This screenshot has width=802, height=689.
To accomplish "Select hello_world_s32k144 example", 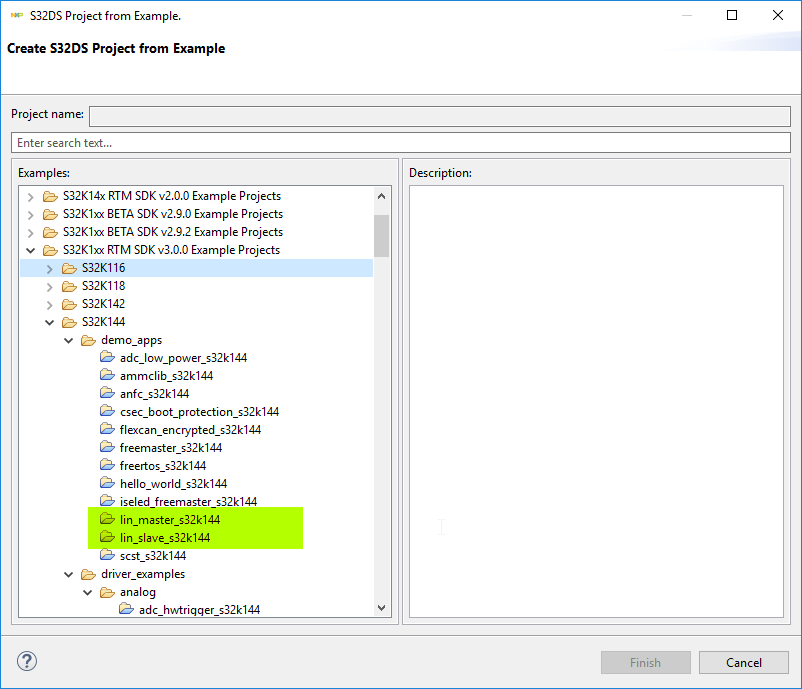I will coord(173,484).
